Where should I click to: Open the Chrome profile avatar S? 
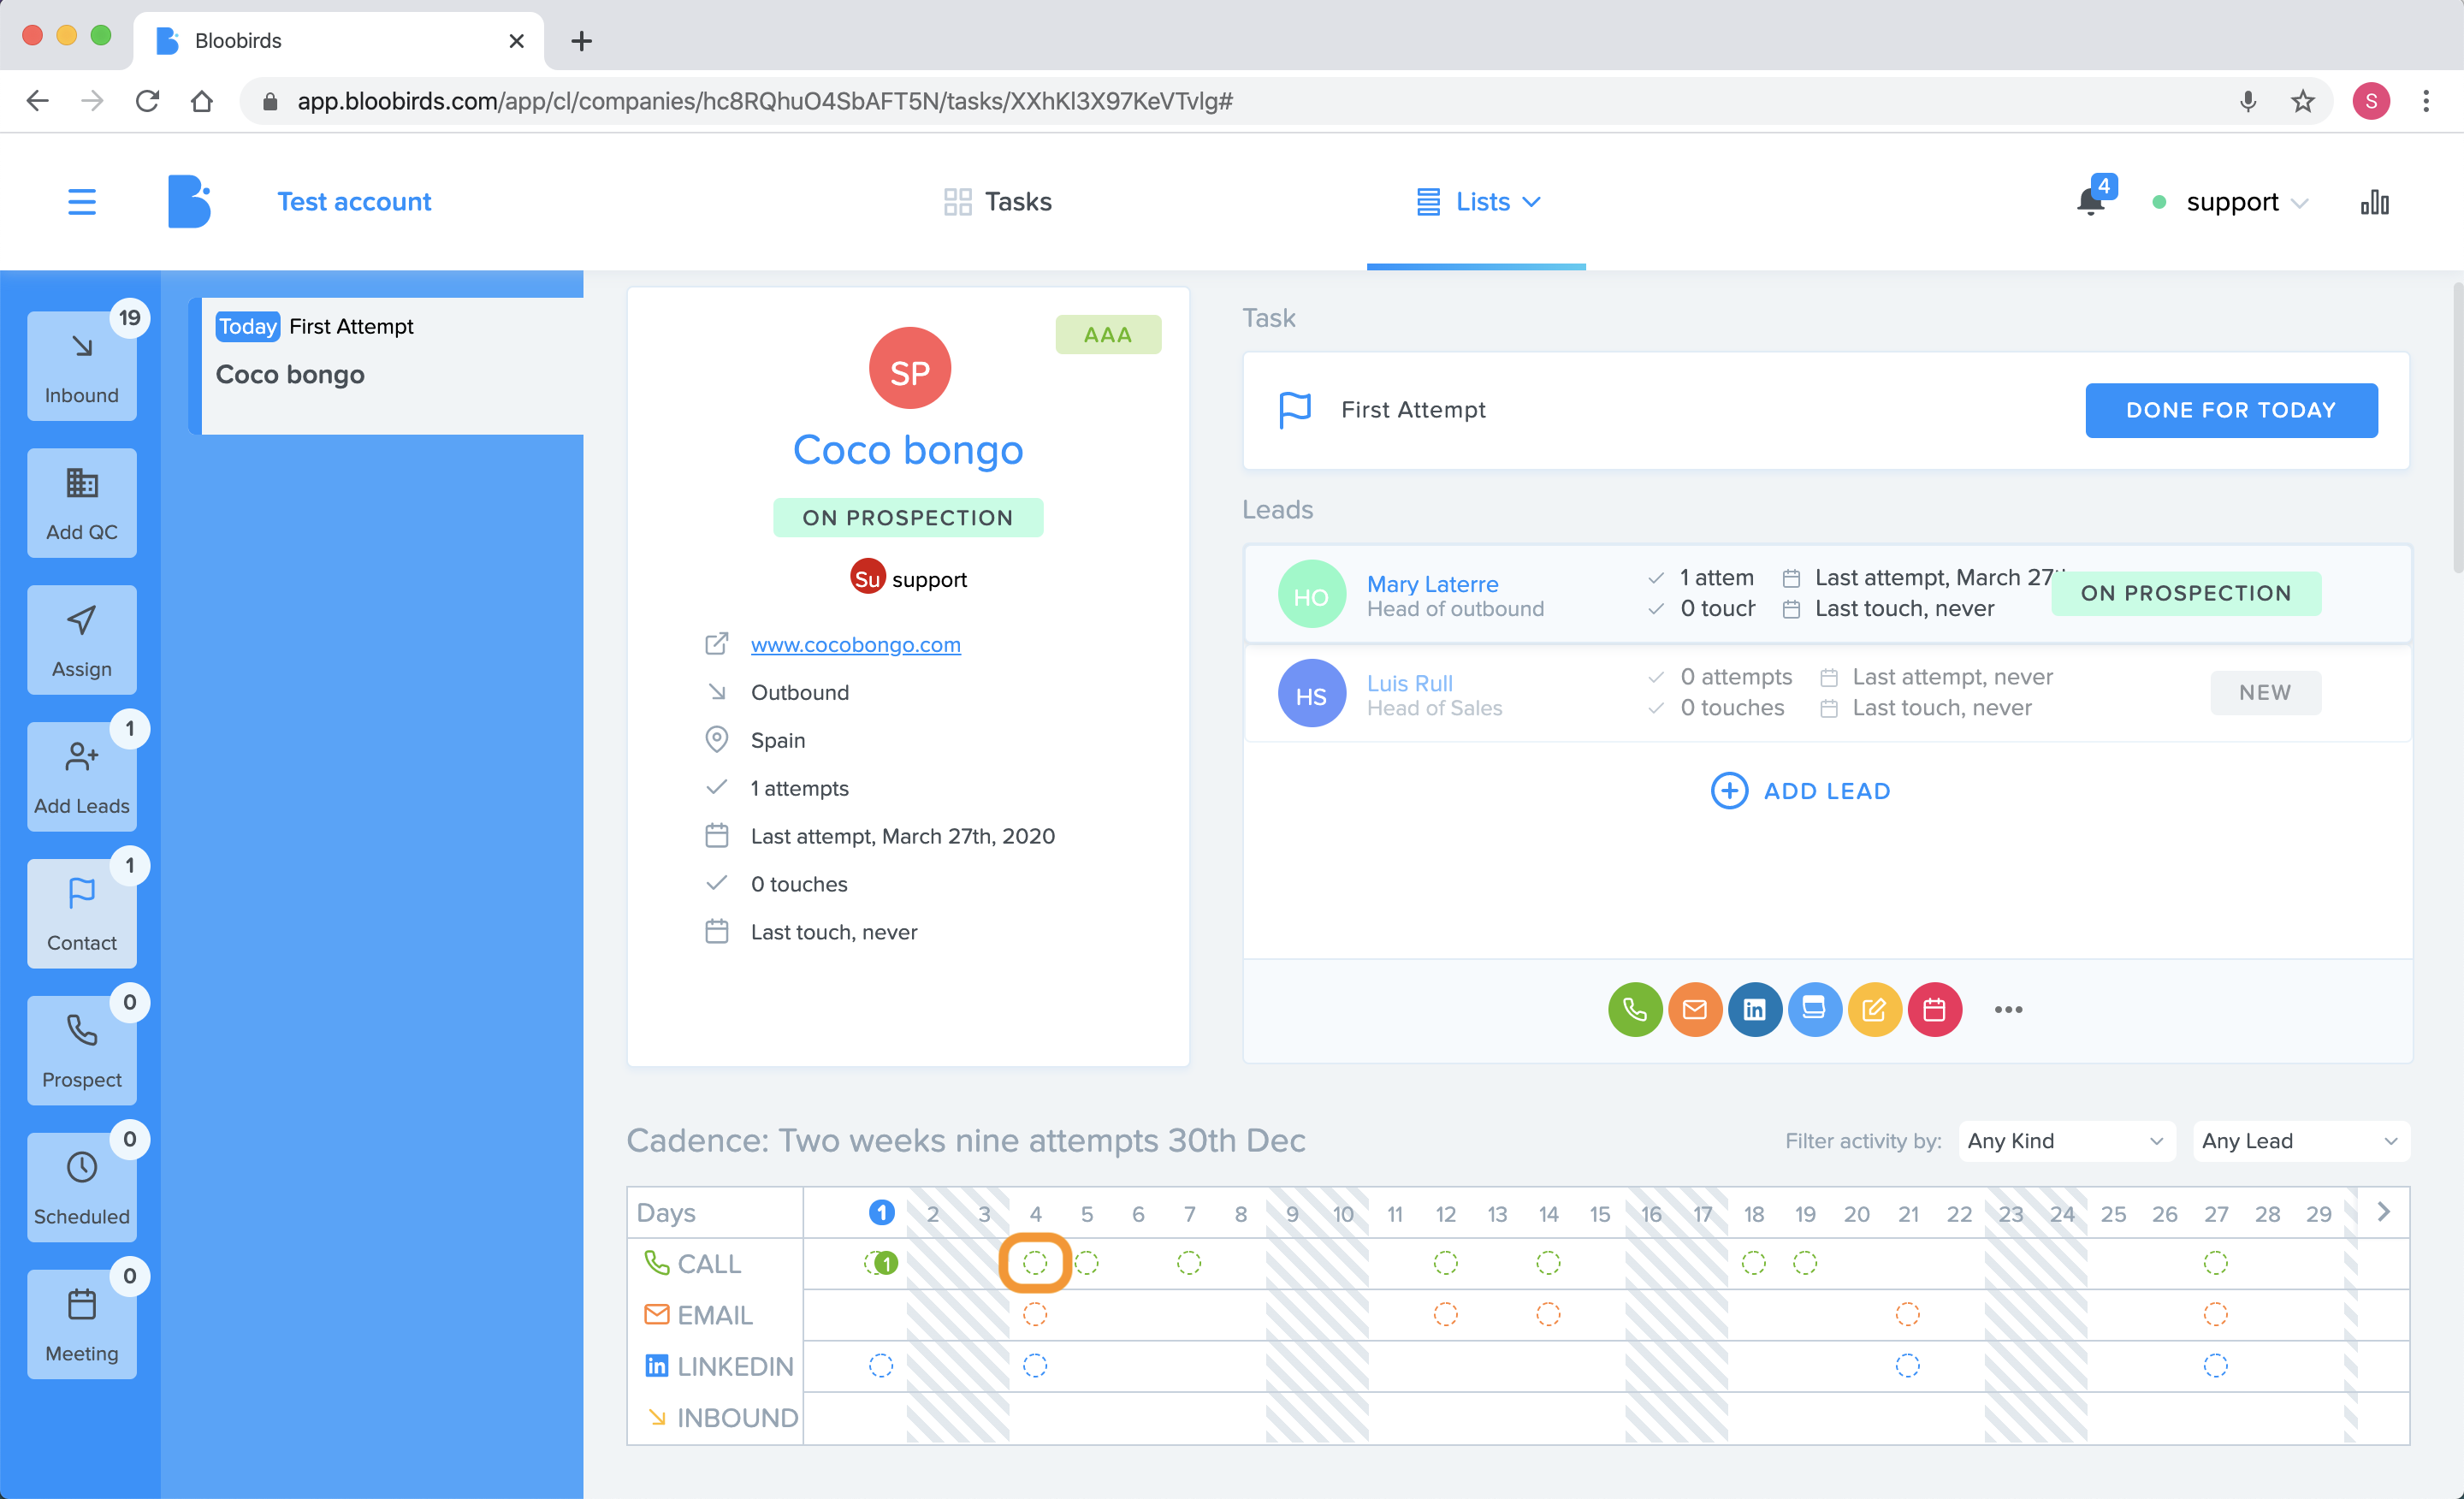[2371, 101]
